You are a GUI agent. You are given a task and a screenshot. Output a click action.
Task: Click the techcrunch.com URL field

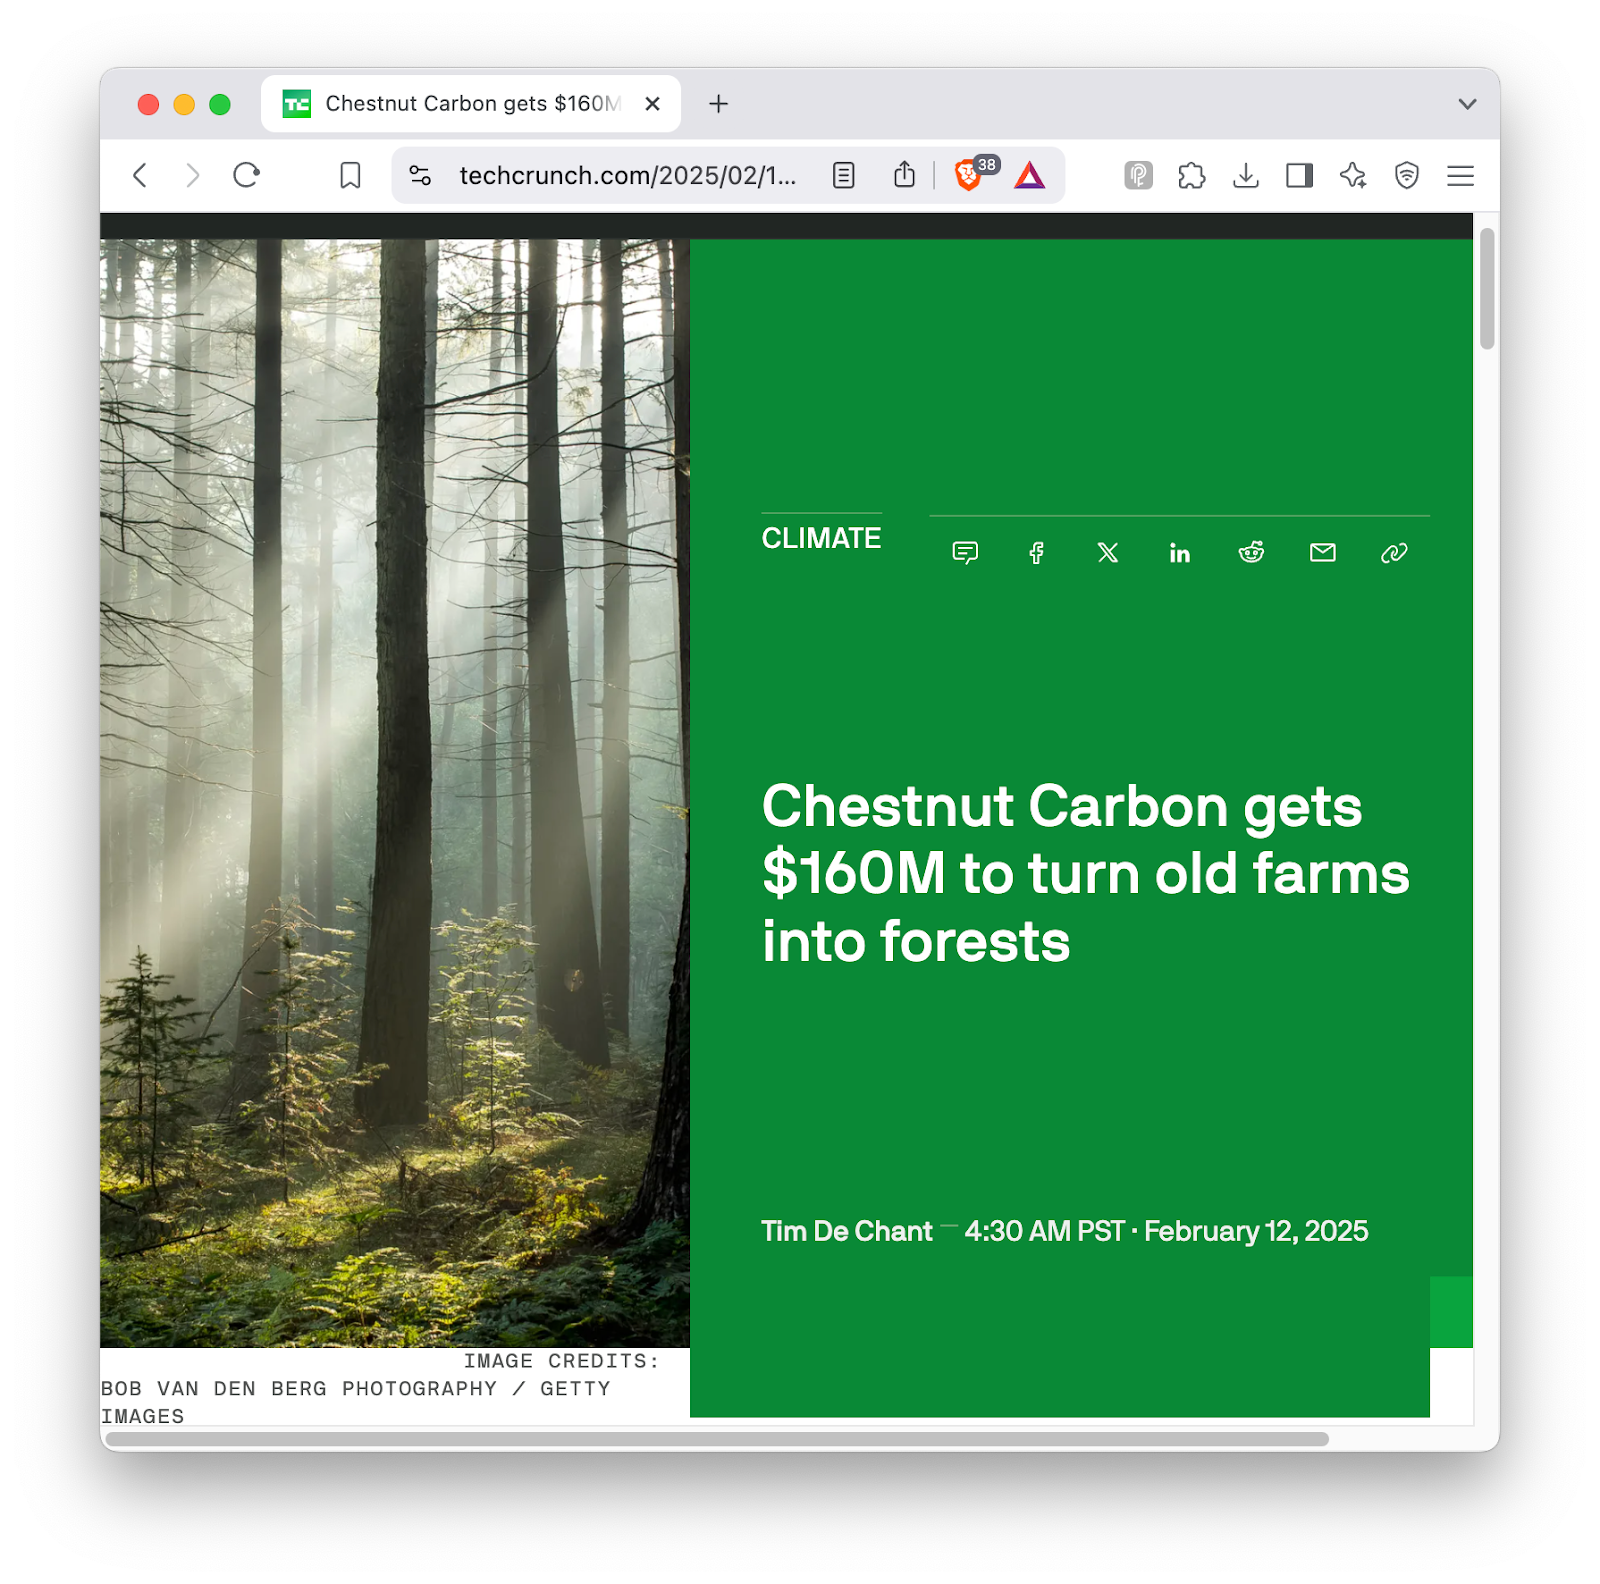(628, 176)
